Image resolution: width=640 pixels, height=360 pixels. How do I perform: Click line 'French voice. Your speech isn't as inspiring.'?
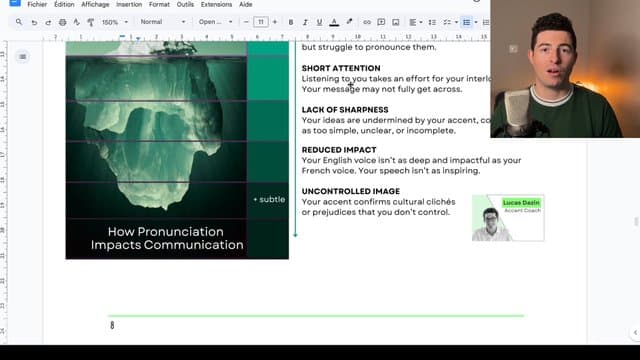391,171
